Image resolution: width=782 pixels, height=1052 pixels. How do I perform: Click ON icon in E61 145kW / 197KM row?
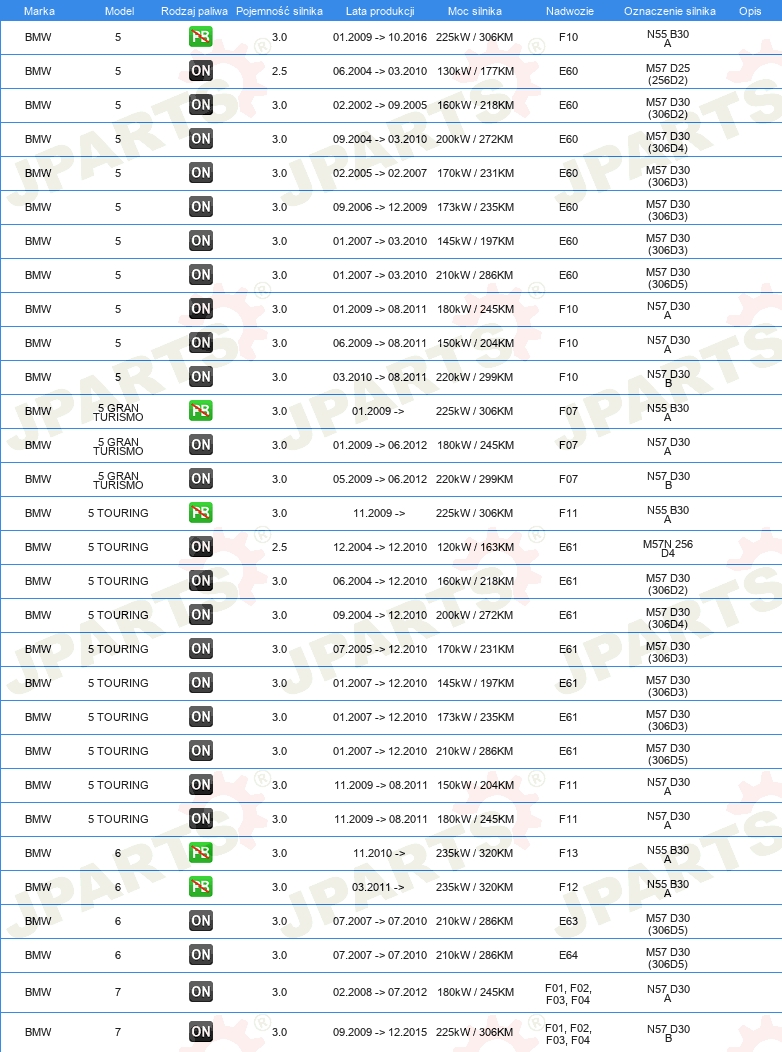[x=201, y=683]
